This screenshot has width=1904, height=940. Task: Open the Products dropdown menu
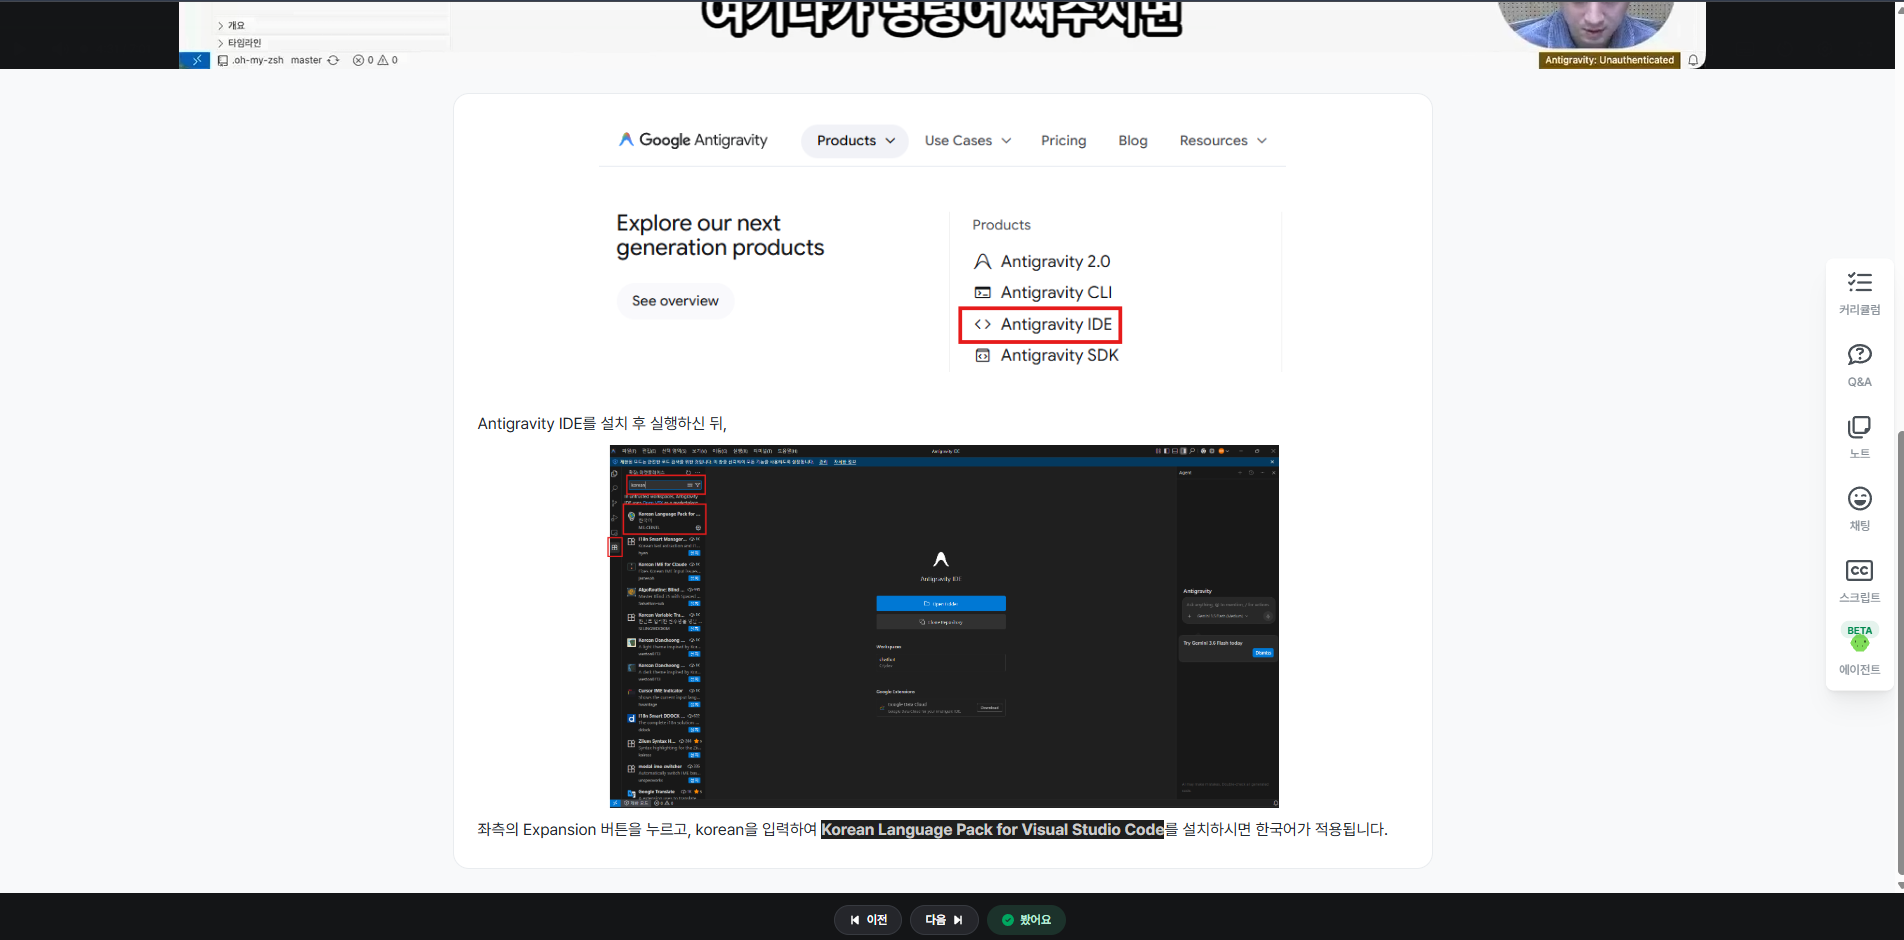click(855, 141)
